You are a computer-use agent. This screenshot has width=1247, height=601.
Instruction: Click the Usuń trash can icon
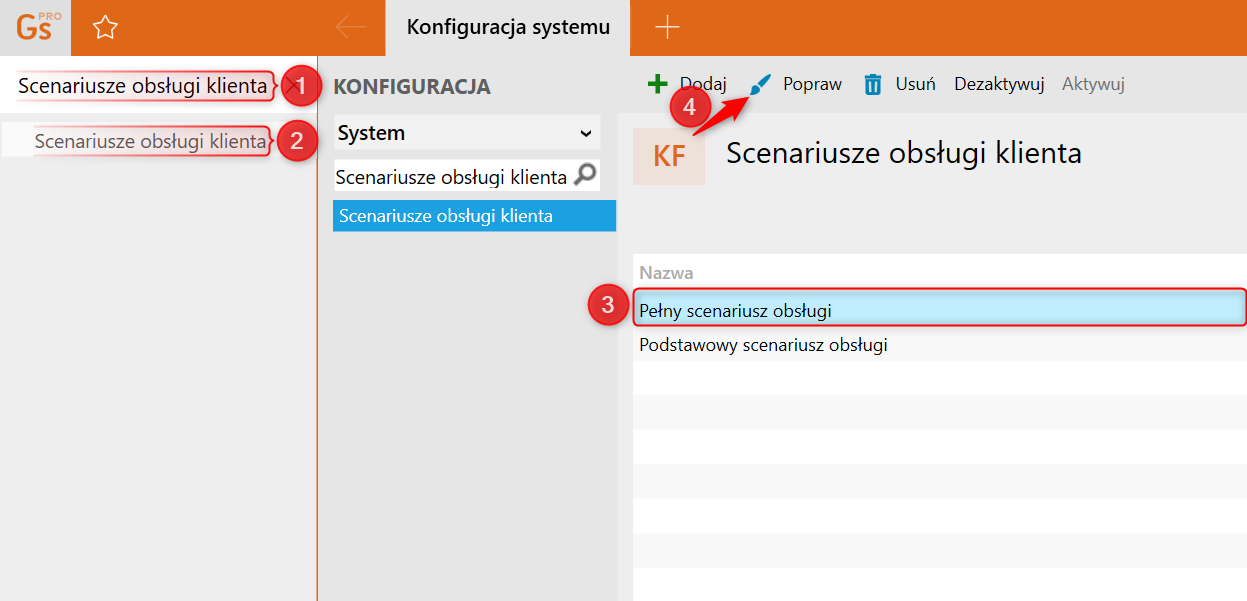(x=873, y=84)
